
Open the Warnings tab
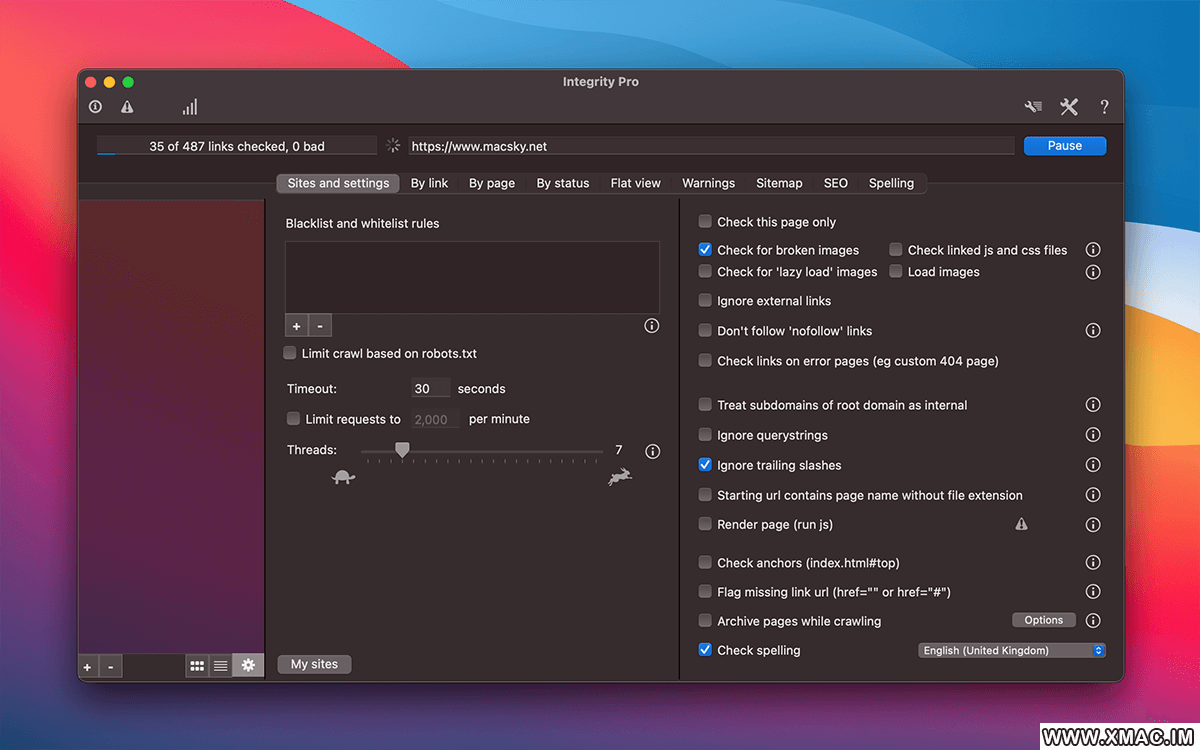click(708, 183)
